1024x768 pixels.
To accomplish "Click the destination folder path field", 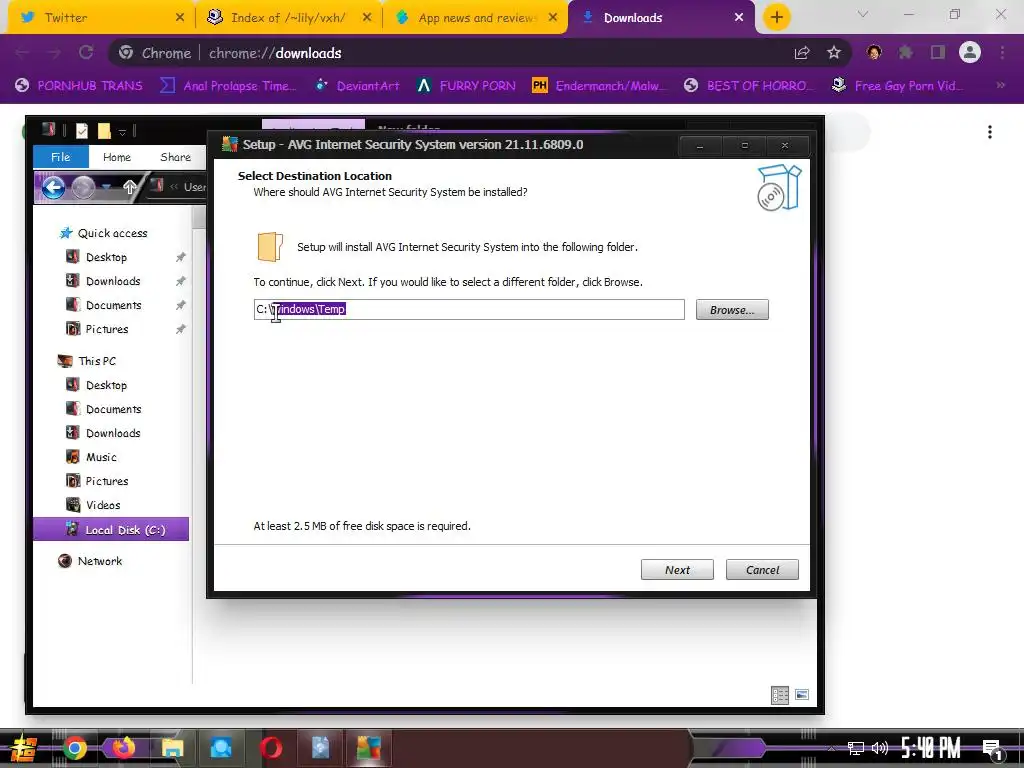I will (x=469, y=310).
